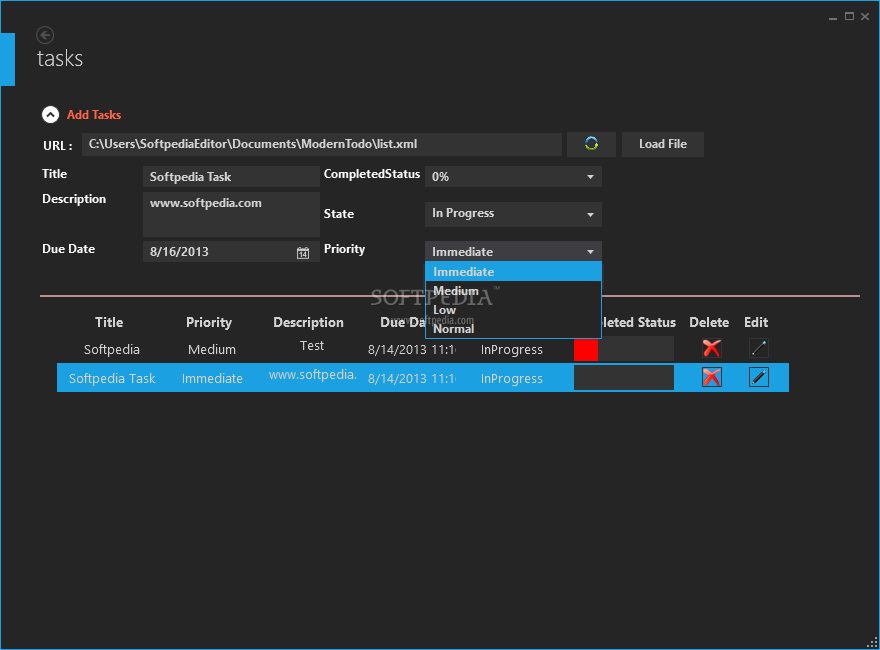The image size is (880, 650).
Task: Open the State dropdown showing In Progress
Action: [x=513, y=214]
